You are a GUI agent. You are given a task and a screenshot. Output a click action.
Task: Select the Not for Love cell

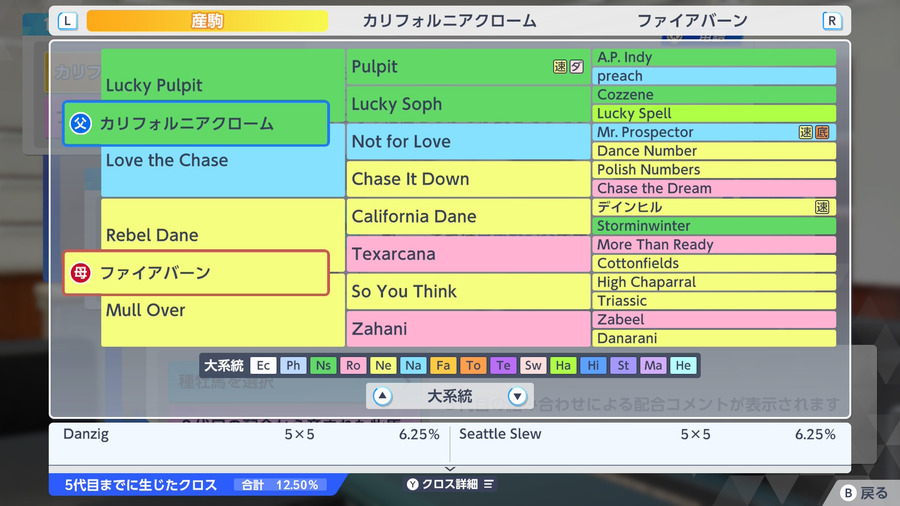[x=468, y=142]
